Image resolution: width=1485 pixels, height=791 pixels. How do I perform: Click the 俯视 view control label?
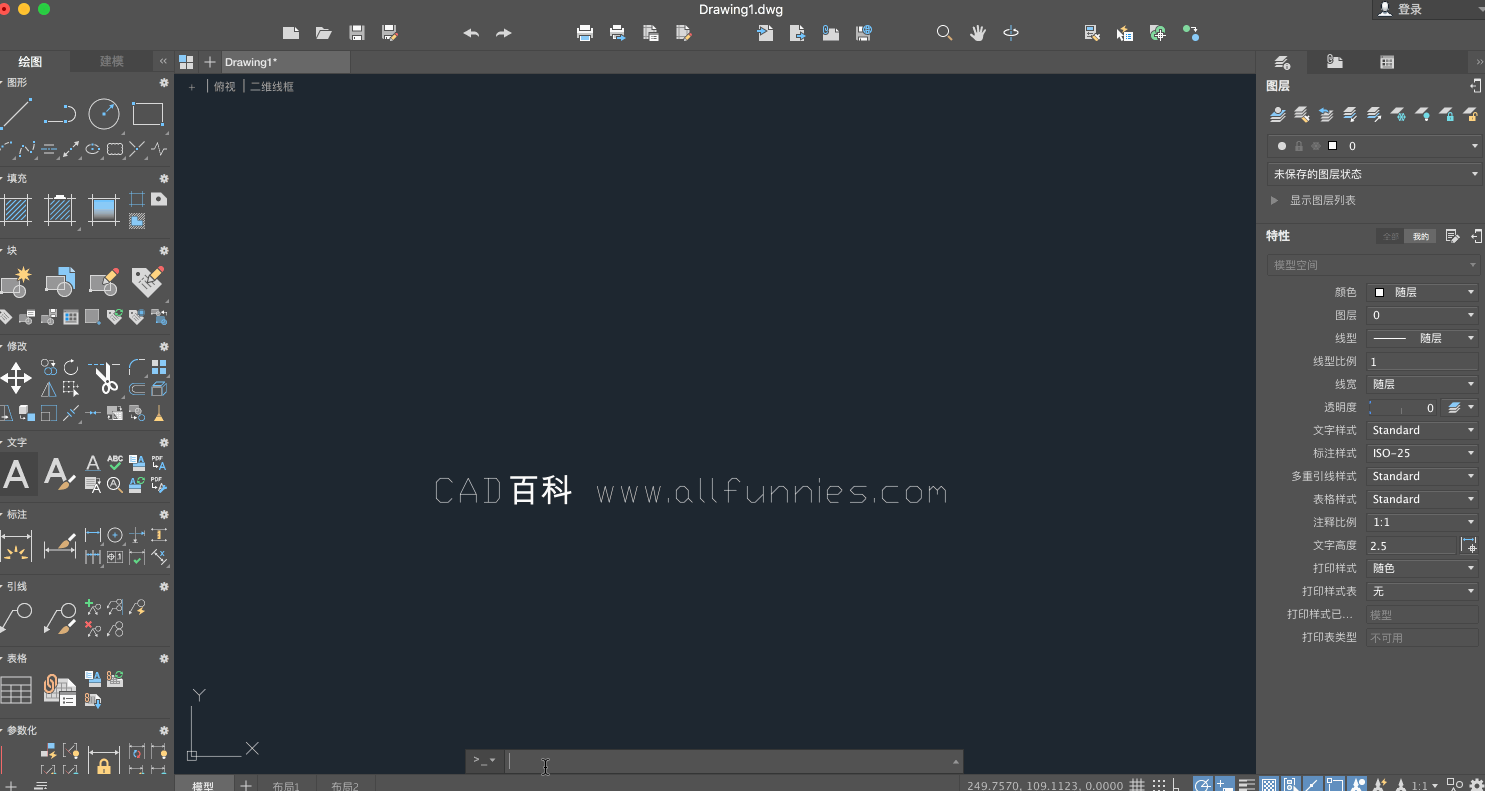click(x=225, y=87)
